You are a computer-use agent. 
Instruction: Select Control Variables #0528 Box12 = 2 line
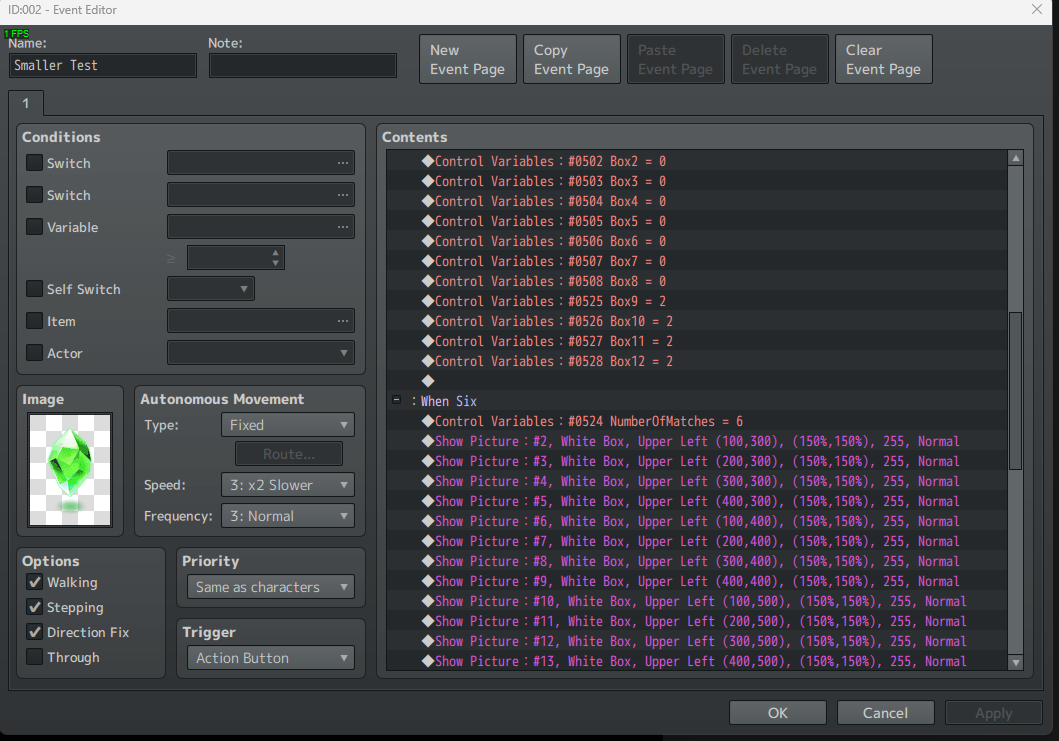coord(697,361)
